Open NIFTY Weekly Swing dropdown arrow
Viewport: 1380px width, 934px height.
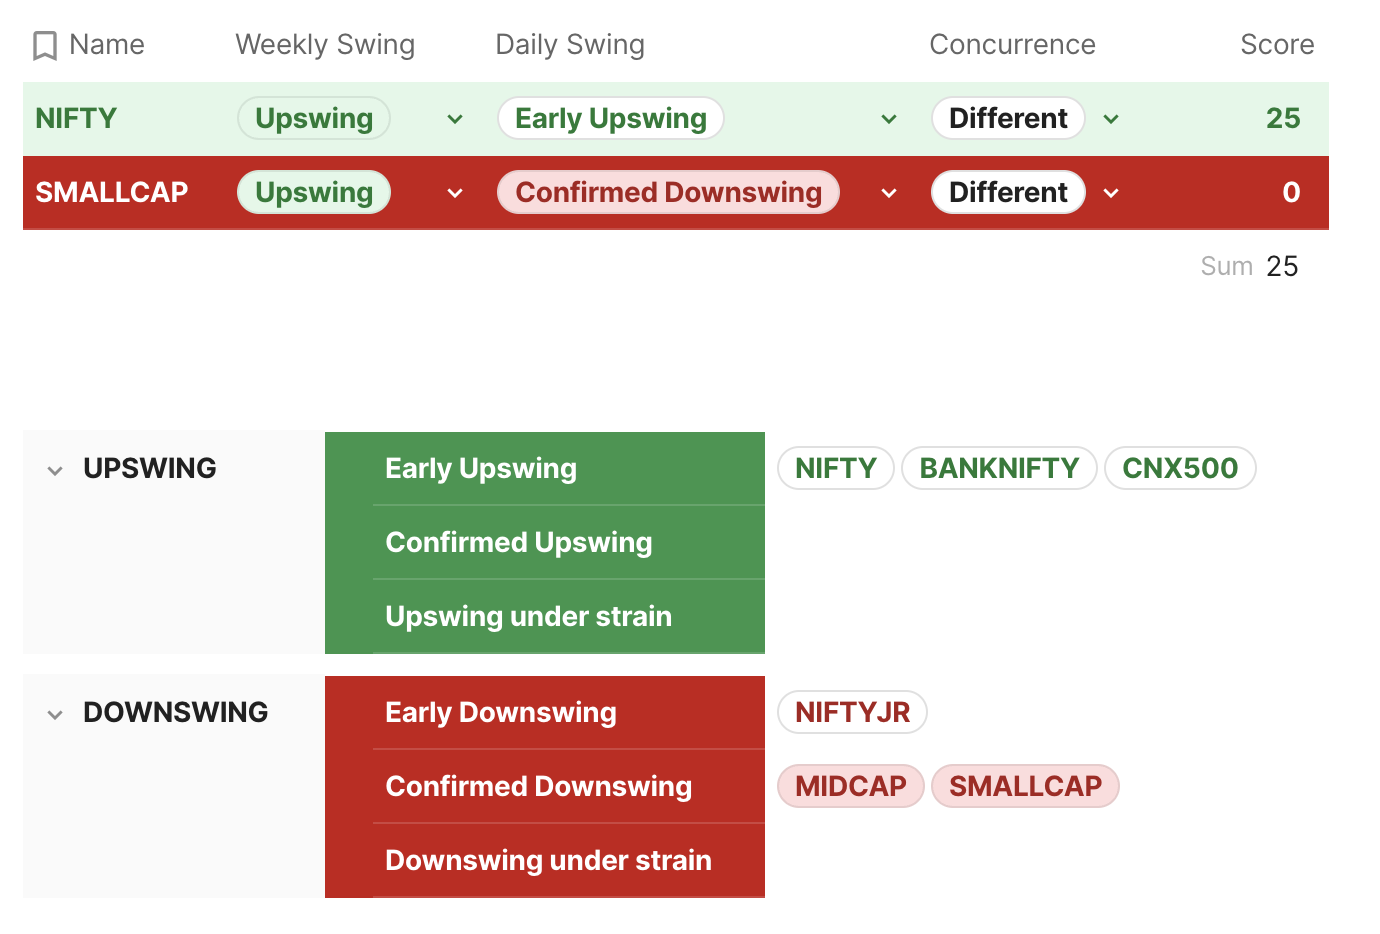click(x=455, y=120)
